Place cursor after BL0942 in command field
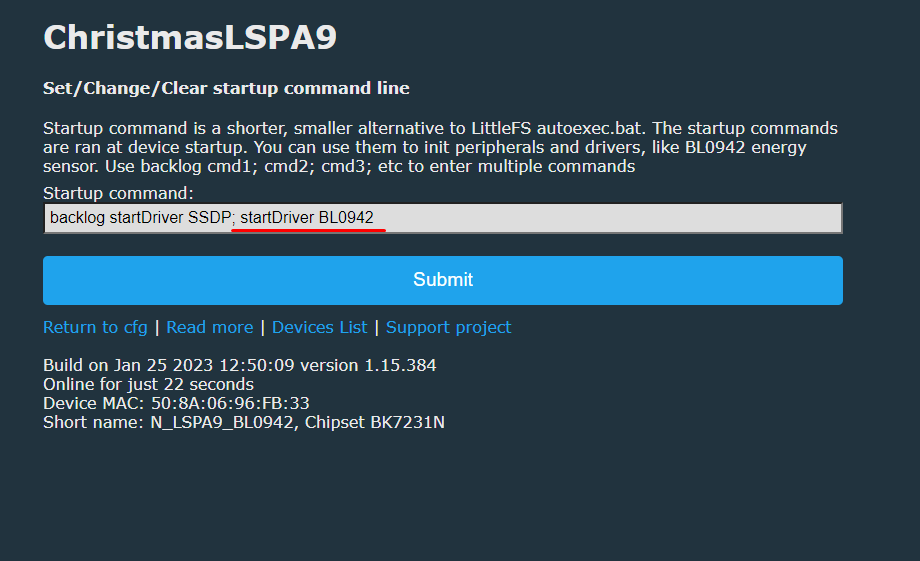The height and width of the screenshot is (561, 920). click(375, 218)
